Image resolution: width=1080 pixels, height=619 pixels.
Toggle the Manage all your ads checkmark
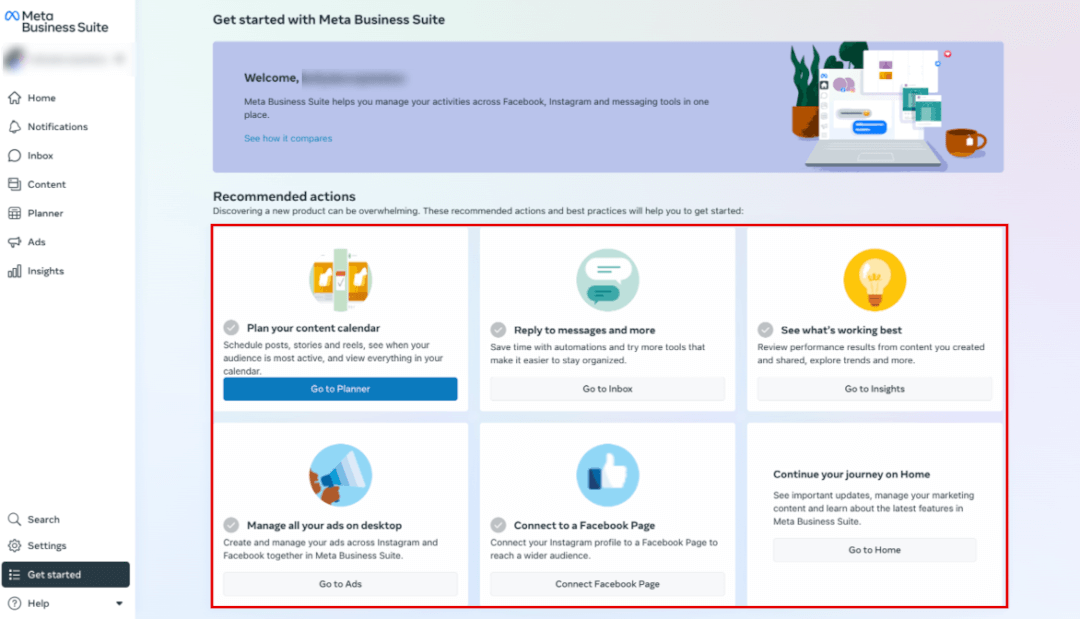tap(231, 525)
